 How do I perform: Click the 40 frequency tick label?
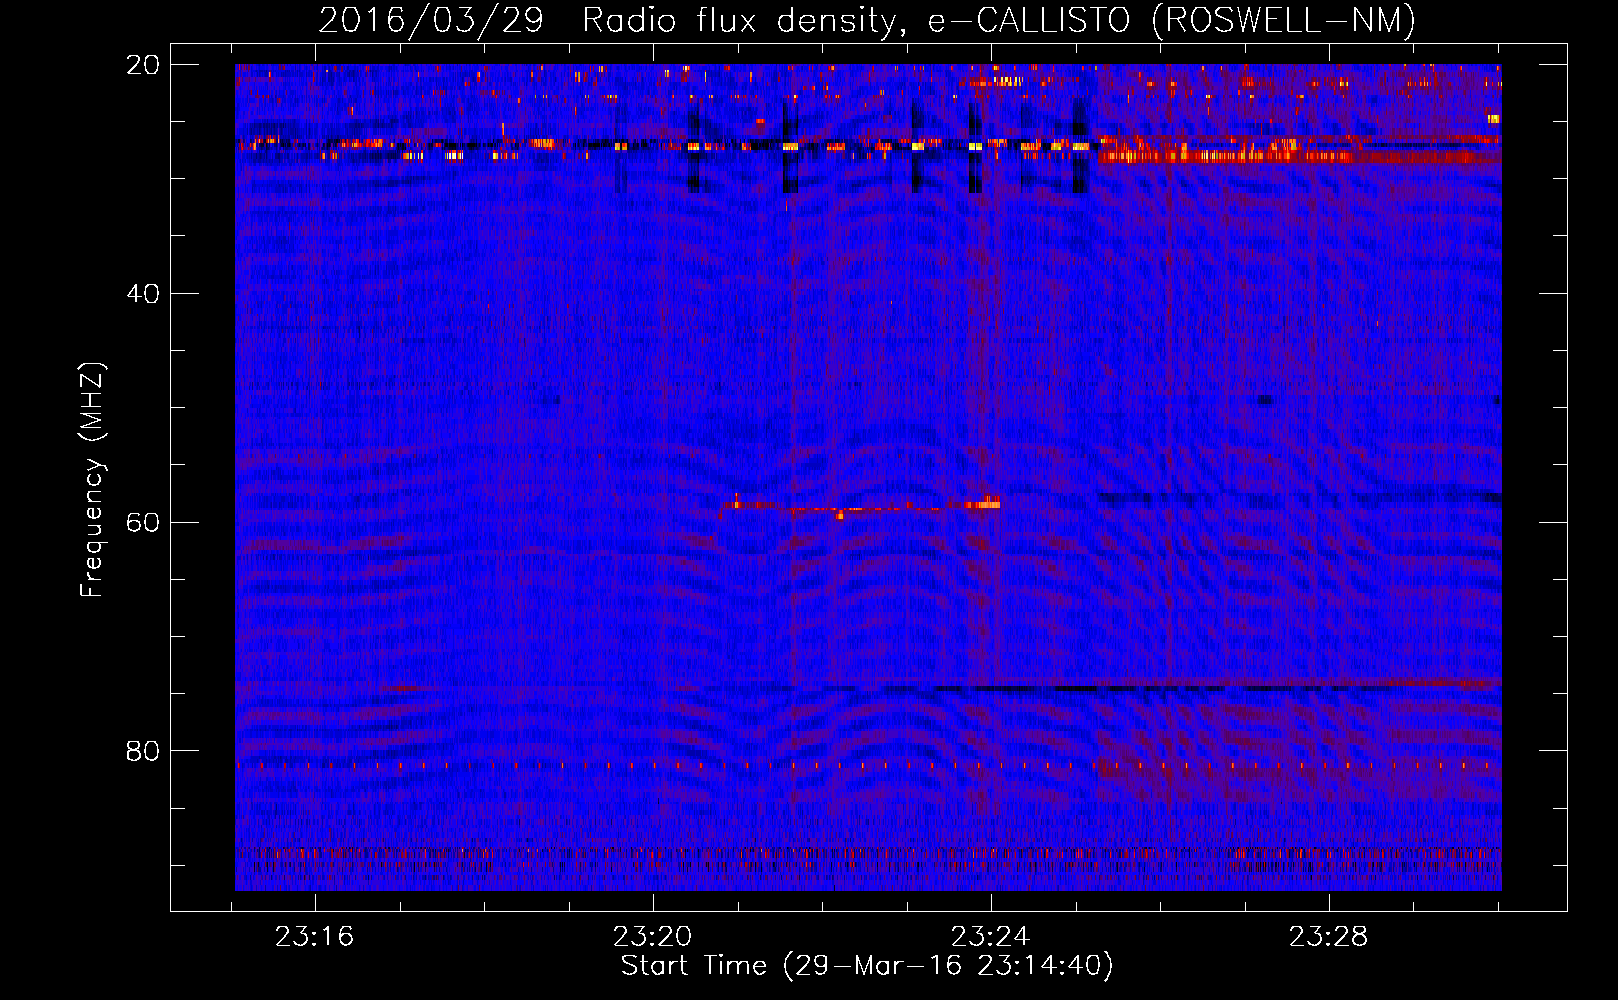click(142, 294)
